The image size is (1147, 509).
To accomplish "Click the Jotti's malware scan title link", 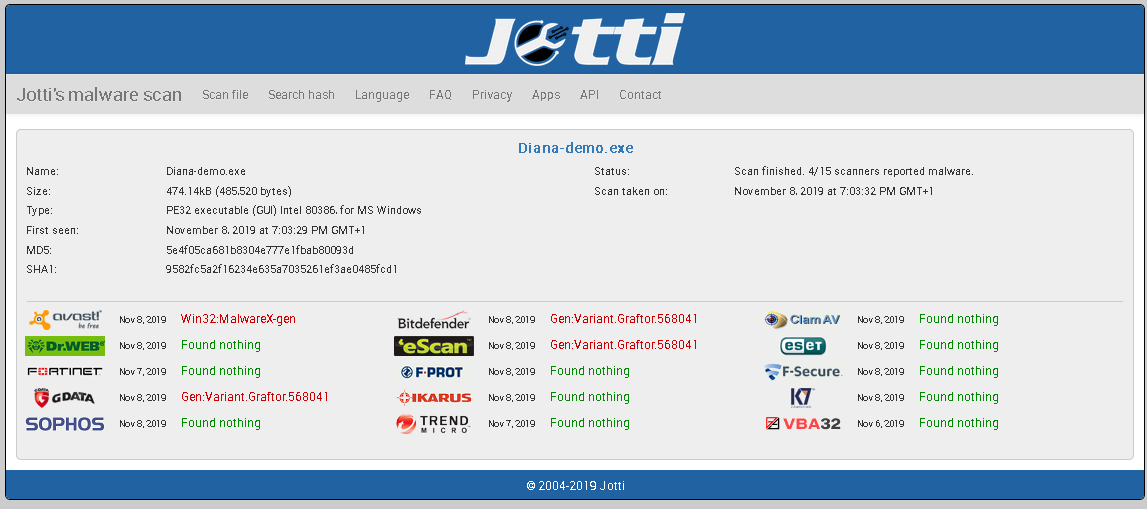I will (99, 94).
